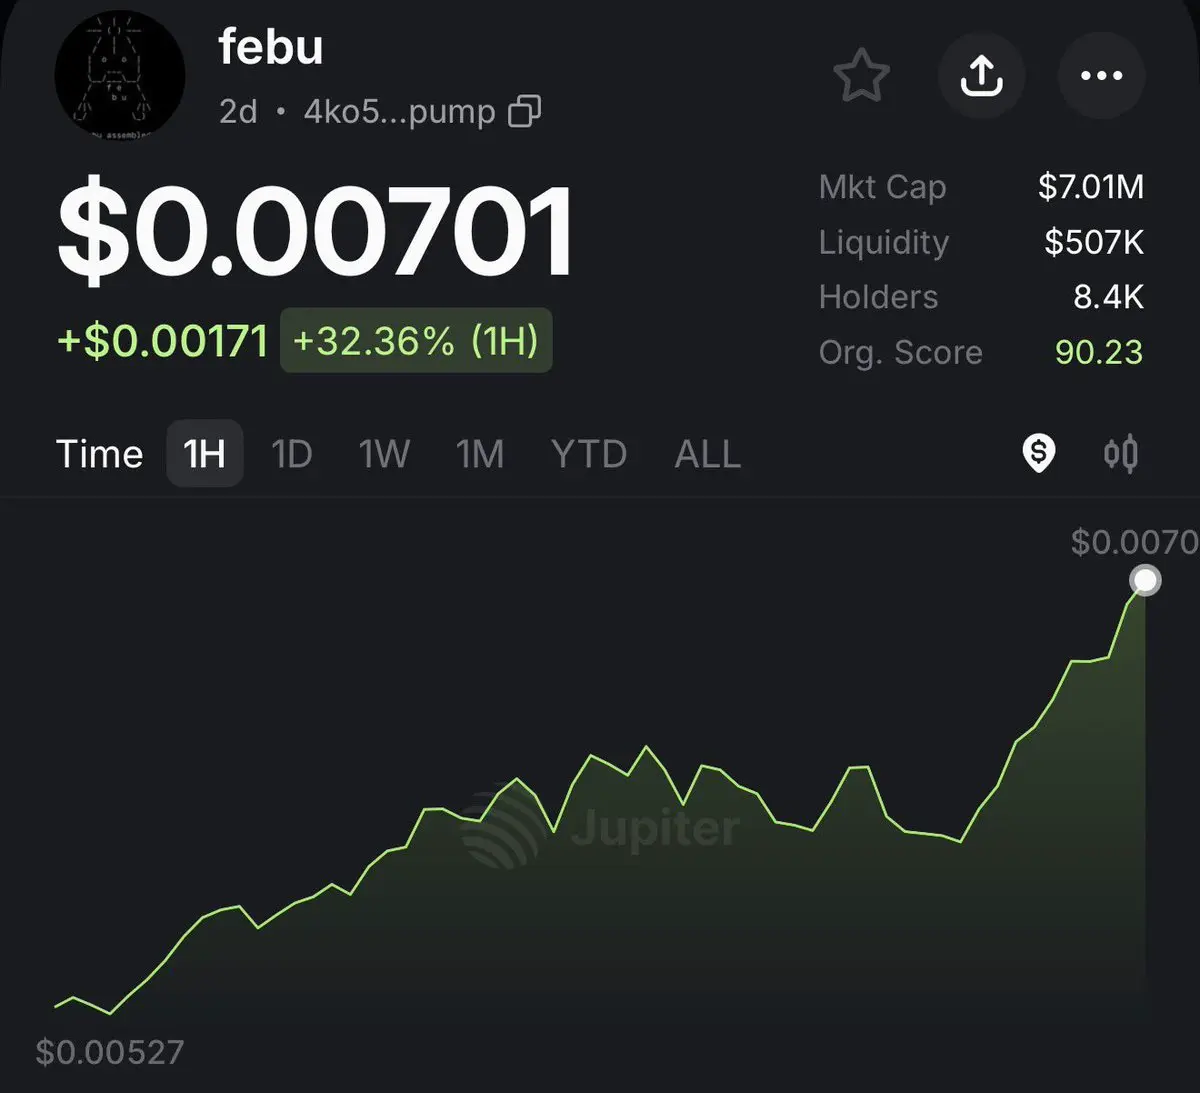This screenshot has width=1200, height=1093.
Task: Select the 1M time range tab
Action: tap(480, 454)
